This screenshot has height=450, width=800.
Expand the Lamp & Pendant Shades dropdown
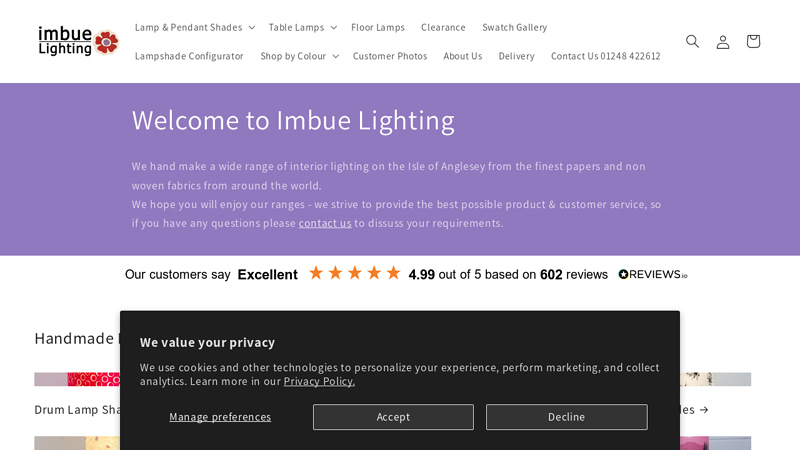click(194, 27)
